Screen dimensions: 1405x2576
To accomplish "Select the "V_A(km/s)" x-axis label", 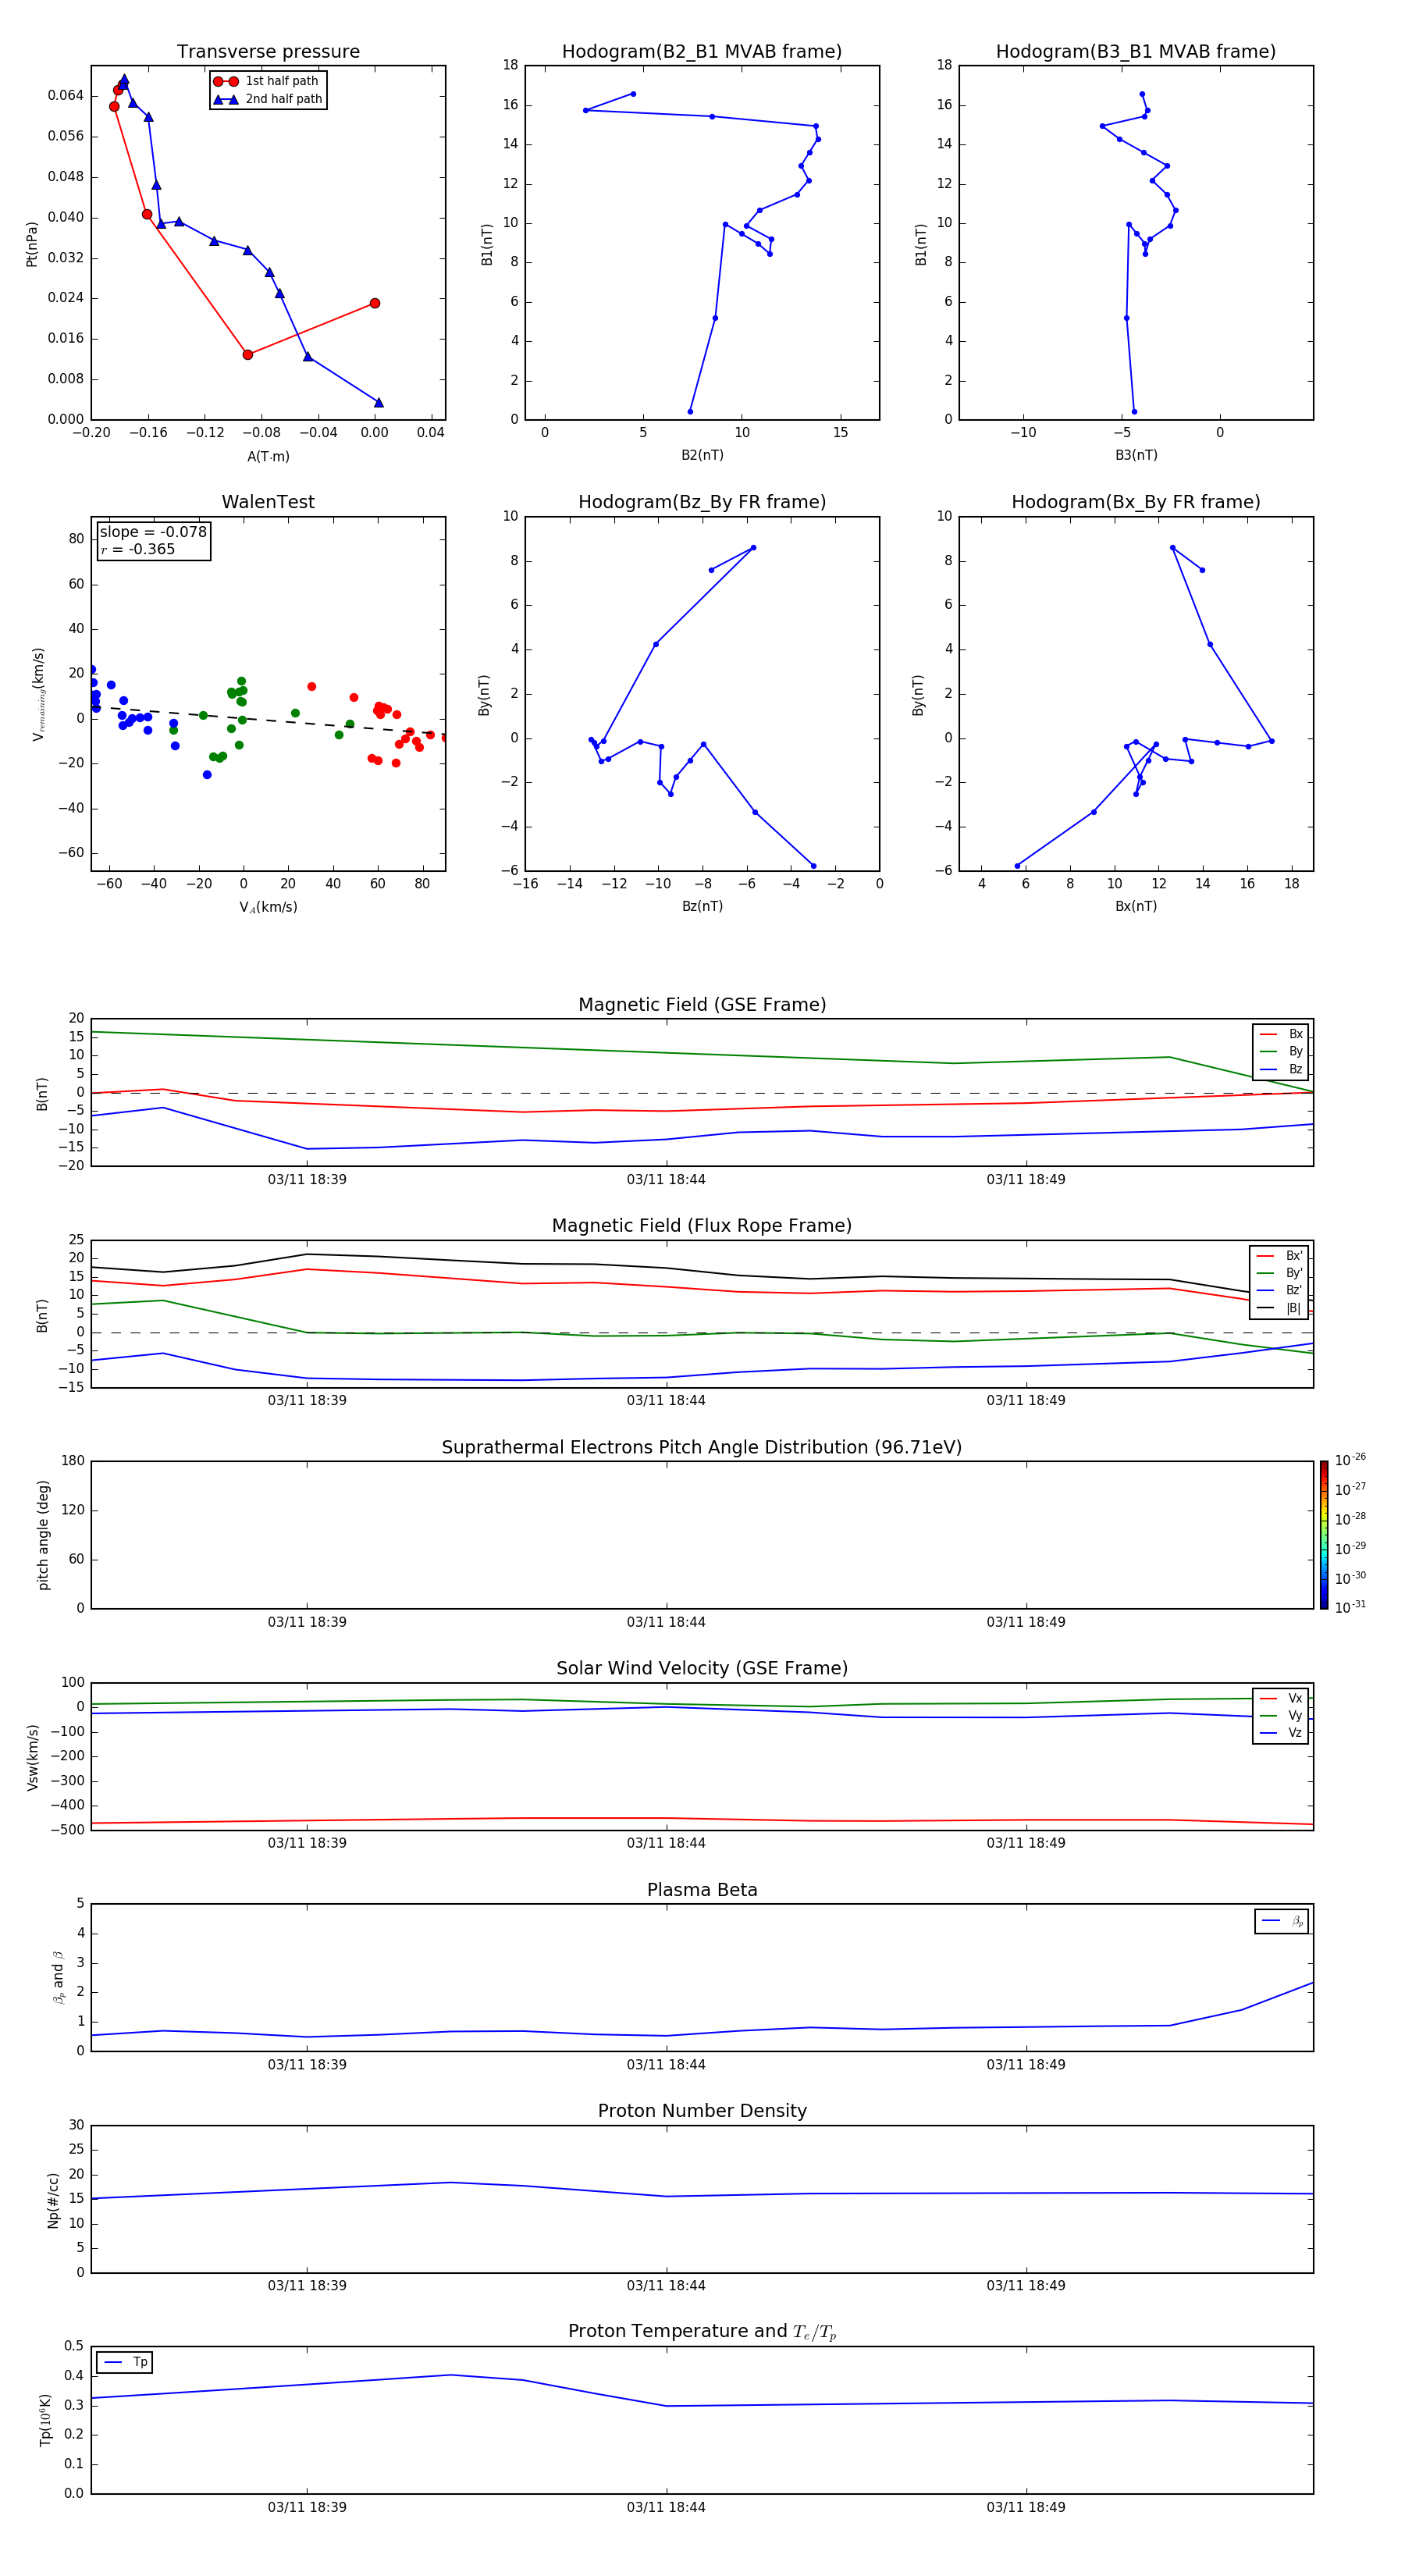I will point(268,907).
